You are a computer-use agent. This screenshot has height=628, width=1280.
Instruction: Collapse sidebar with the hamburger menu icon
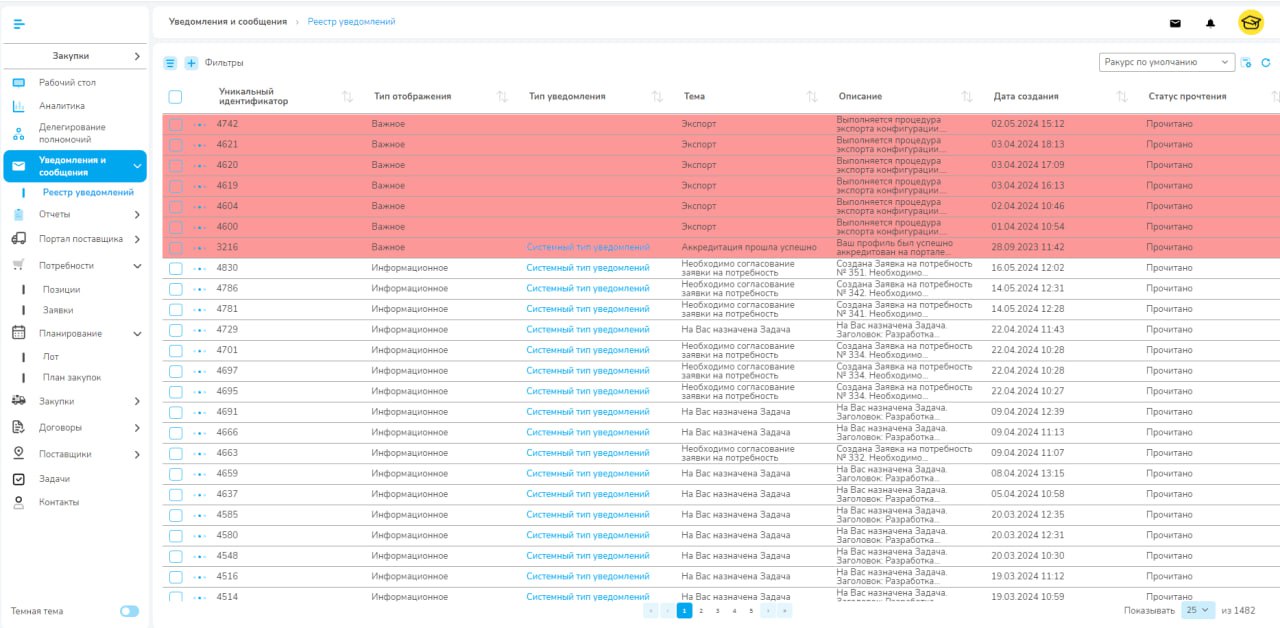[x=19, y=22]
